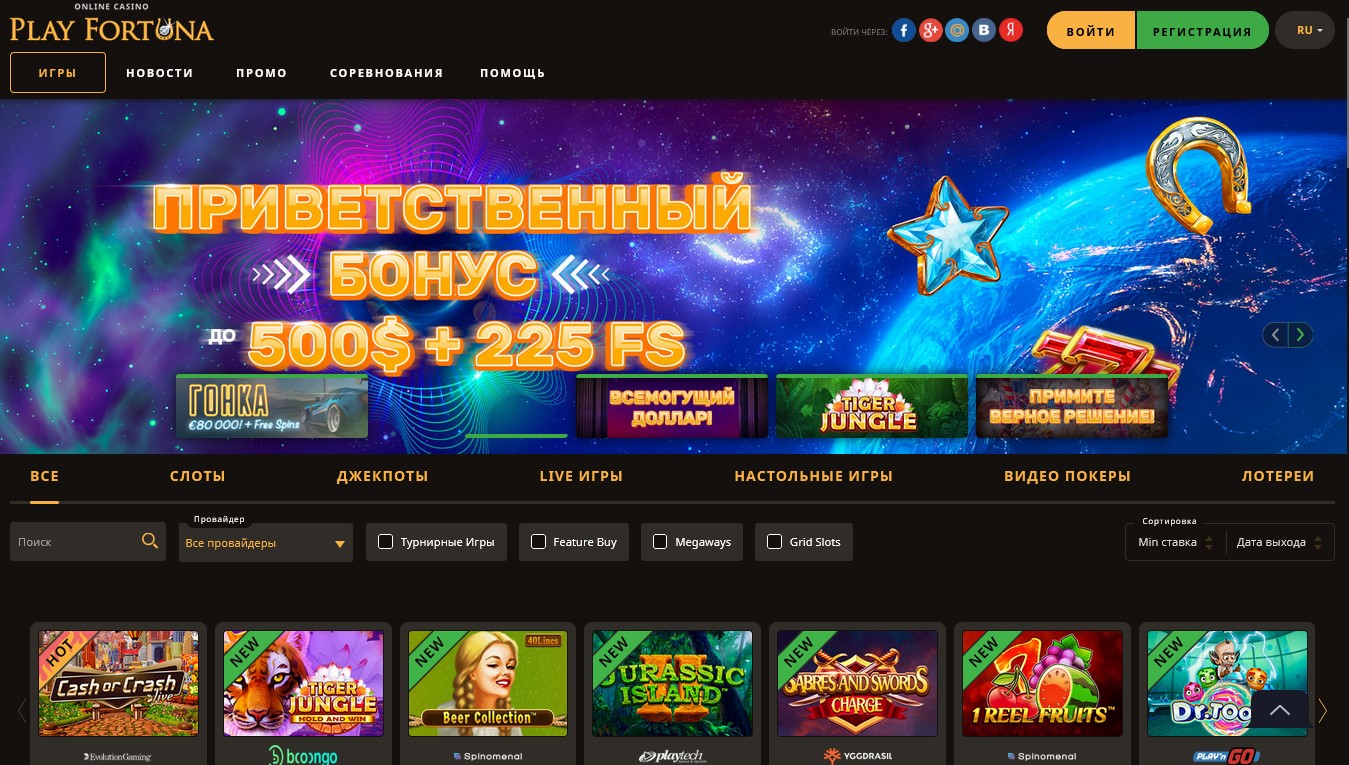
Task: Log in via the Facebook icon
Action: click(x=904, y=31)
